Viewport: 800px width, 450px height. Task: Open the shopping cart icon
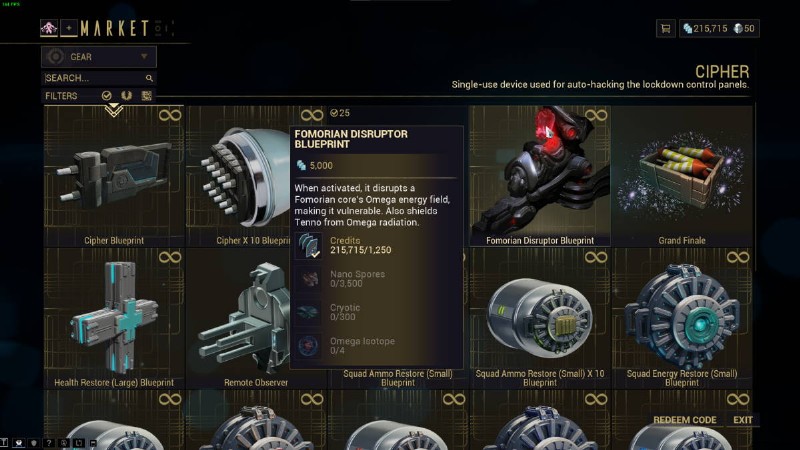(x=665, y=29)
